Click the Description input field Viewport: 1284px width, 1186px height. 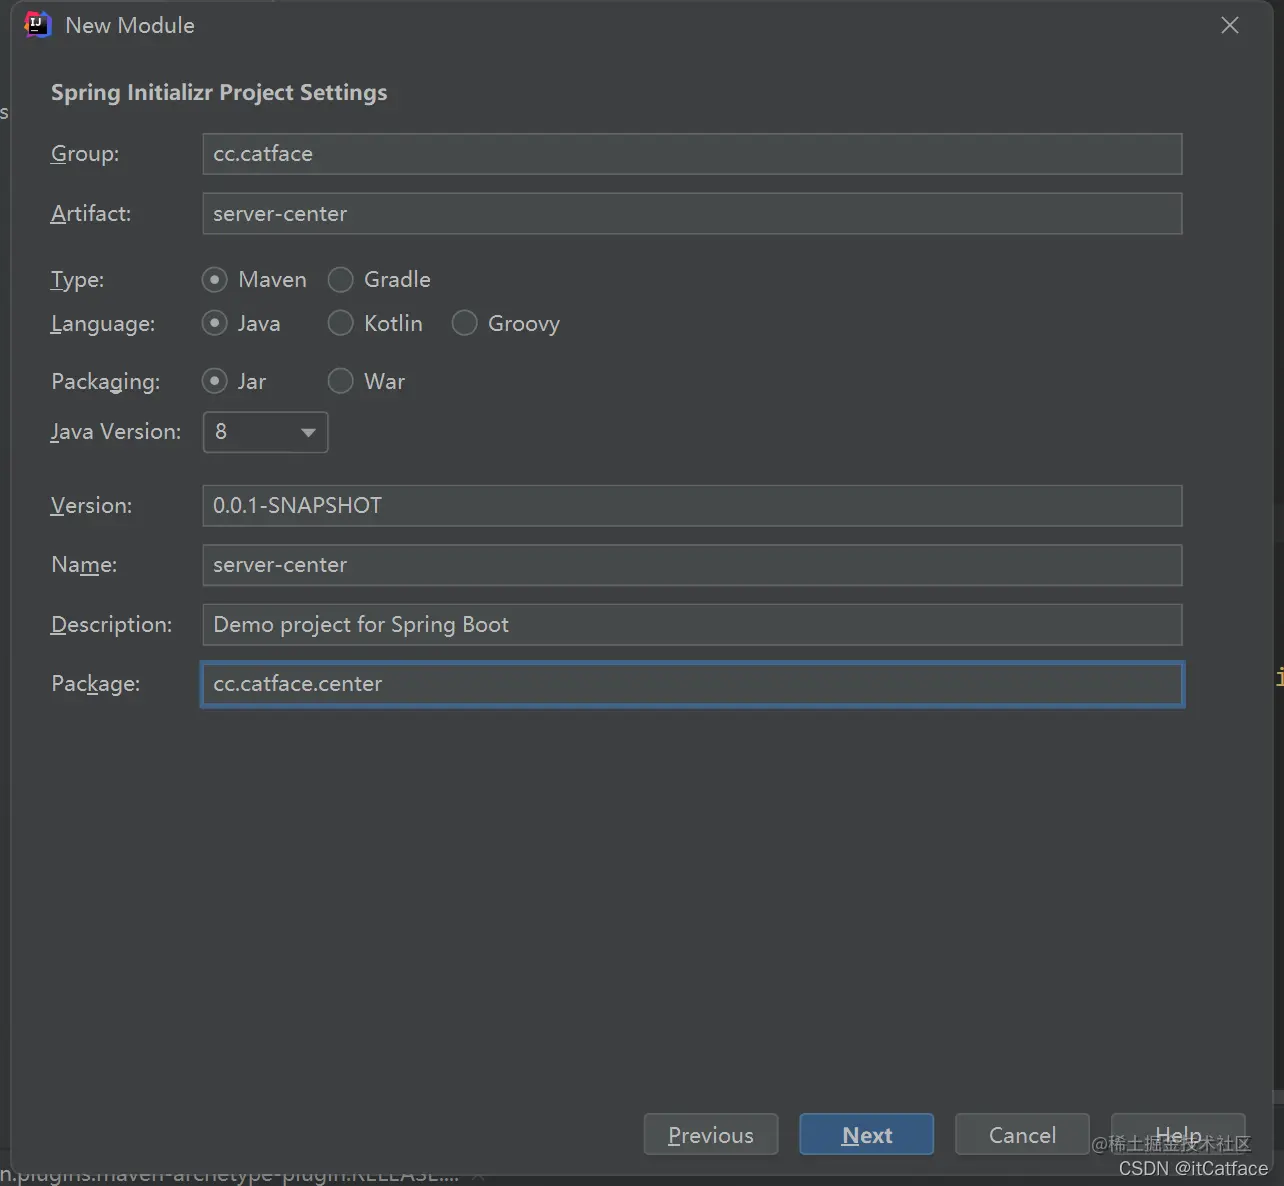point(692,625)
